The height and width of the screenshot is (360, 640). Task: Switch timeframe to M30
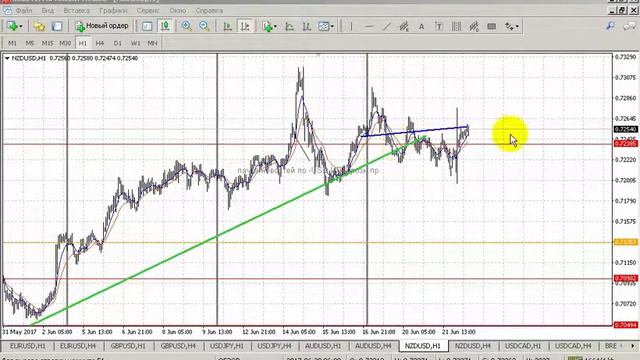point(65,43)
